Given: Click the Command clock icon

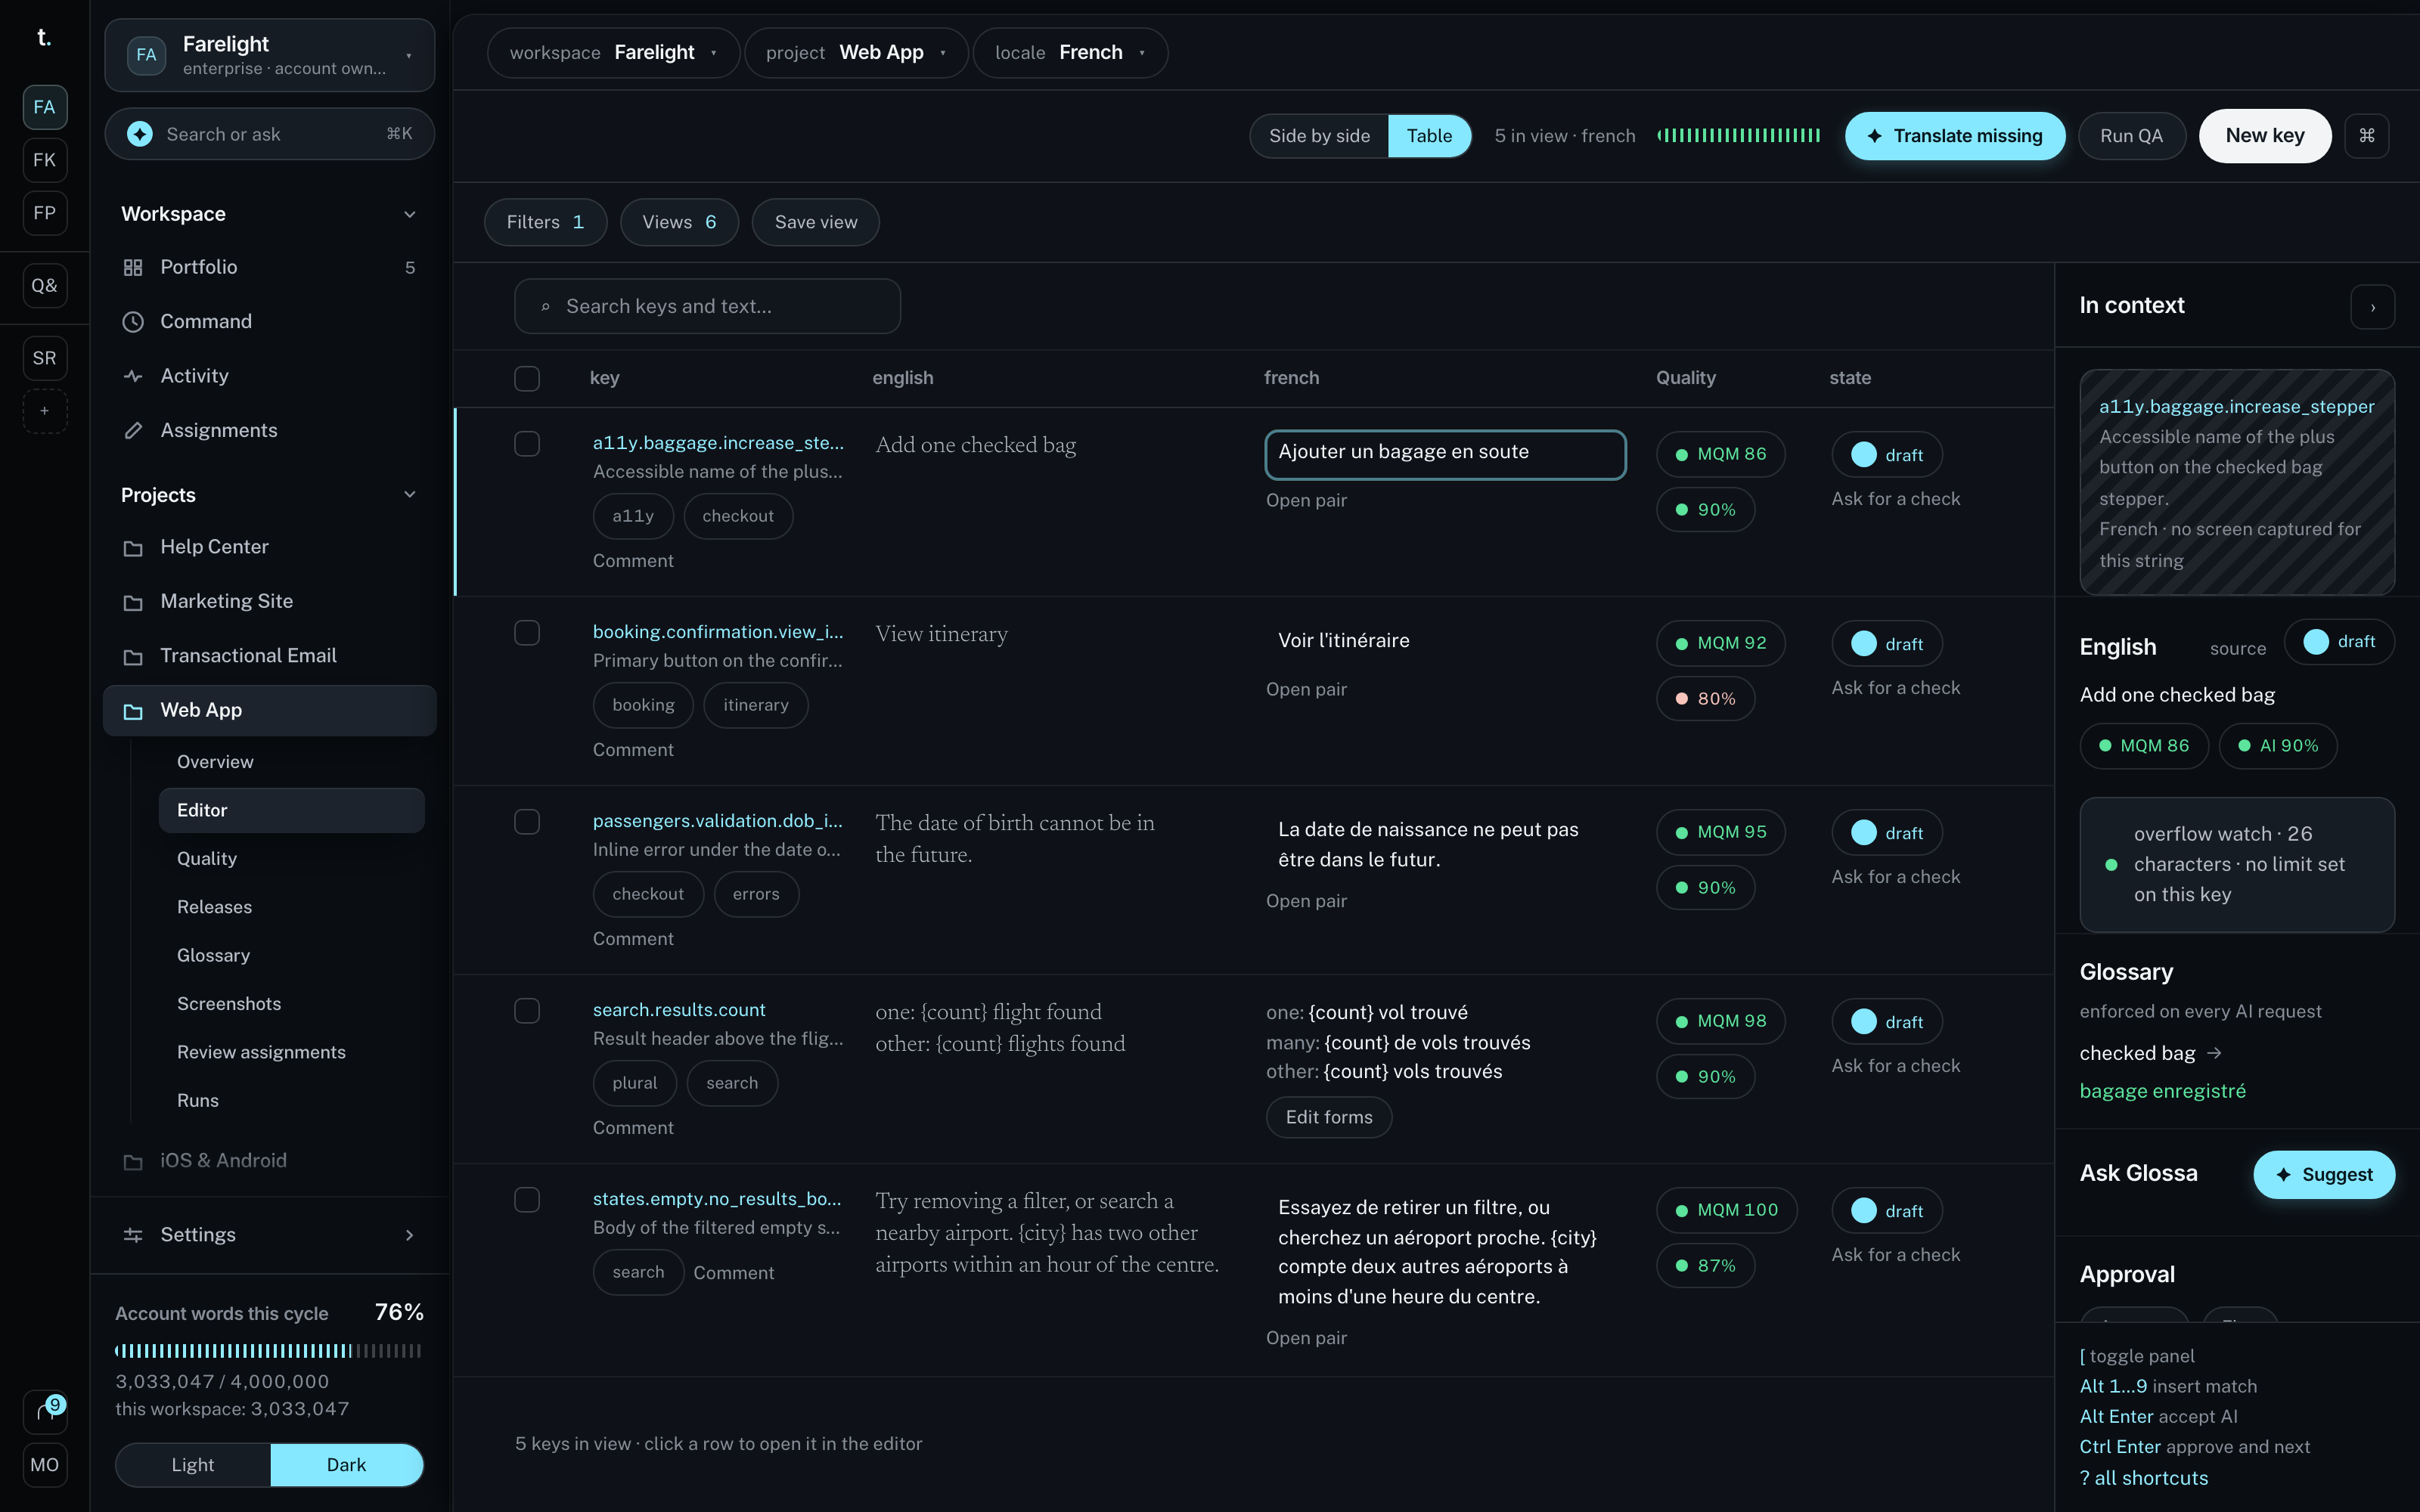Looking at the screenshot, I should click(133, 322).
